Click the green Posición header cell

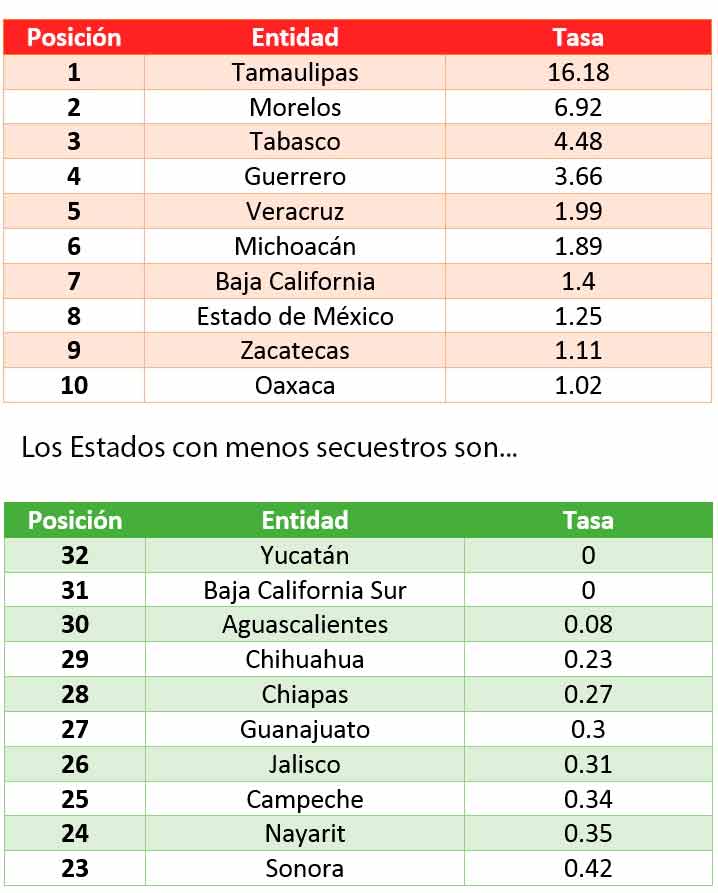tap(75, 520)
